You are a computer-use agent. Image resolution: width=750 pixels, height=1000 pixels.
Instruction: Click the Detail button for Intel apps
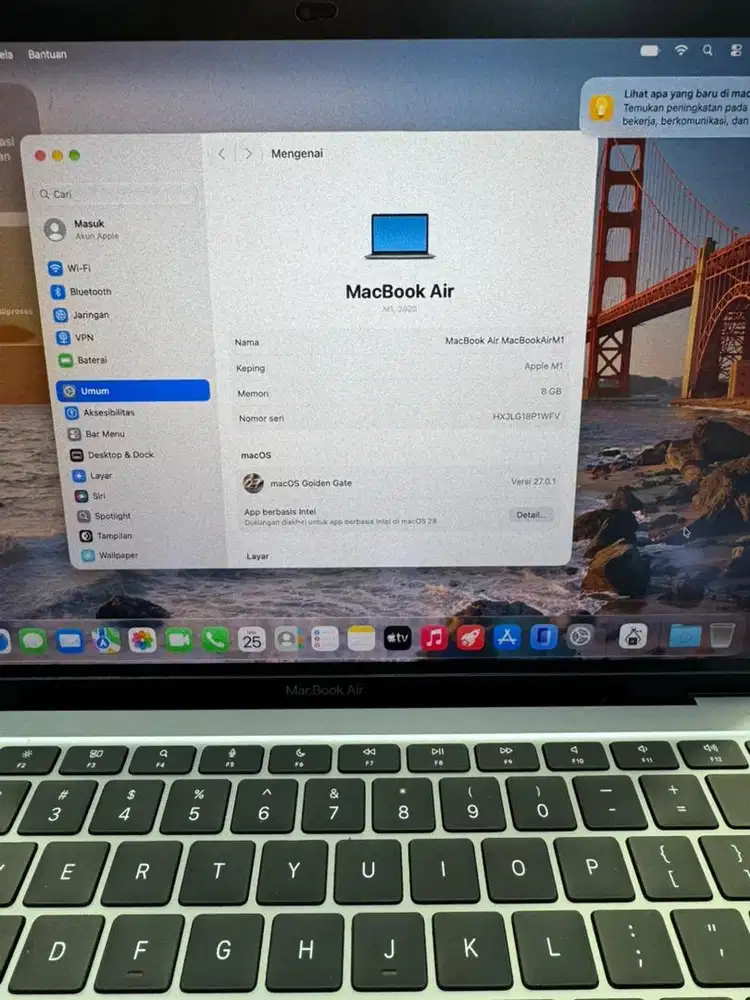pos(531,515)
